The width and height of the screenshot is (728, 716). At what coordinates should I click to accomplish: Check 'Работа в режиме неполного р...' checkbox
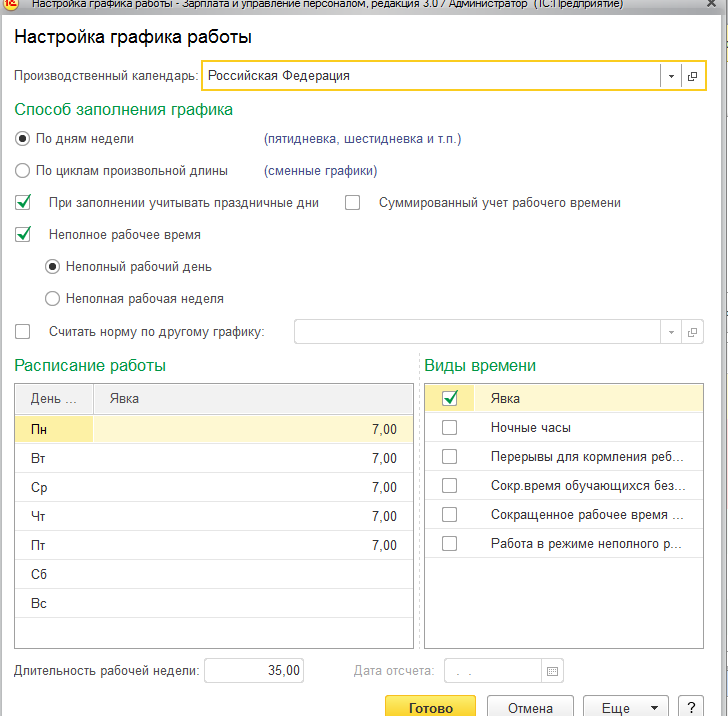(x=449, y=543)
